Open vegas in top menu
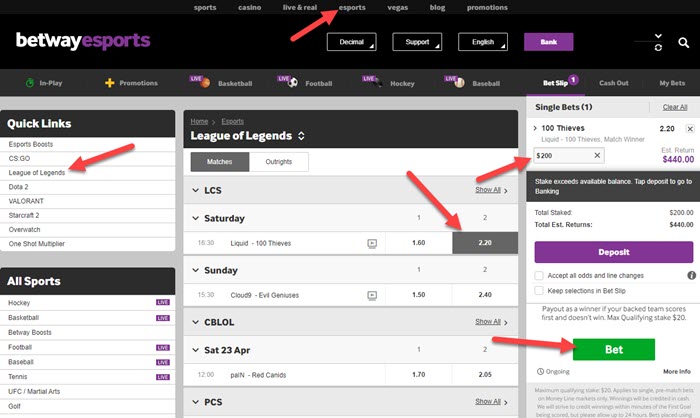This screenshot has height=418, width=700. pos(397,7)
